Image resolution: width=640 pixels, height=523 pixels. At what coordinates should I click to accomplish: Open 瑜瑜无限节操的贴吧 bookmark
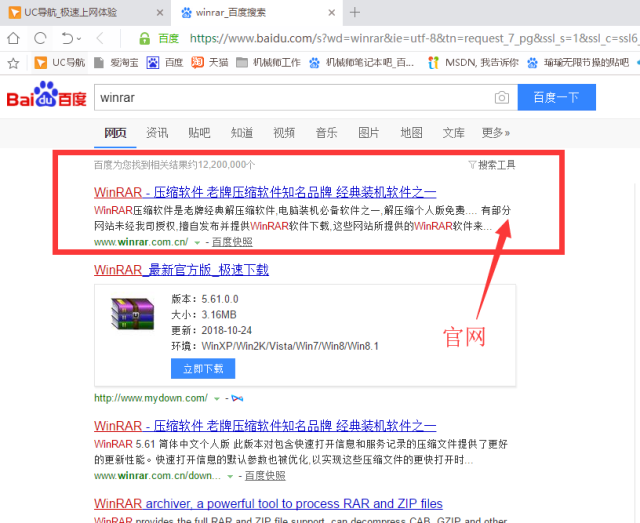coord(578,62)
